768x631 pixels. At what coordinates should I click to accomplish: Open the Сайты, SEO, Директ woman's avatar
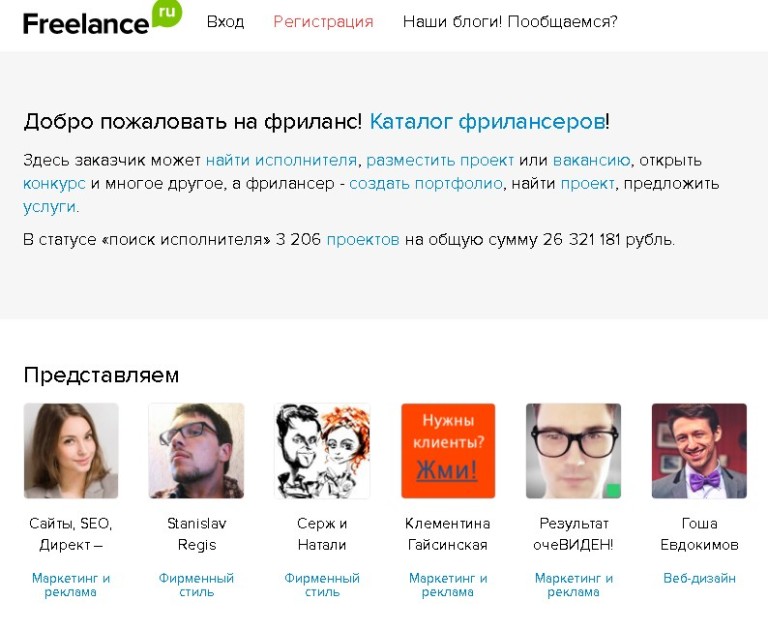(x=71, y=451)
